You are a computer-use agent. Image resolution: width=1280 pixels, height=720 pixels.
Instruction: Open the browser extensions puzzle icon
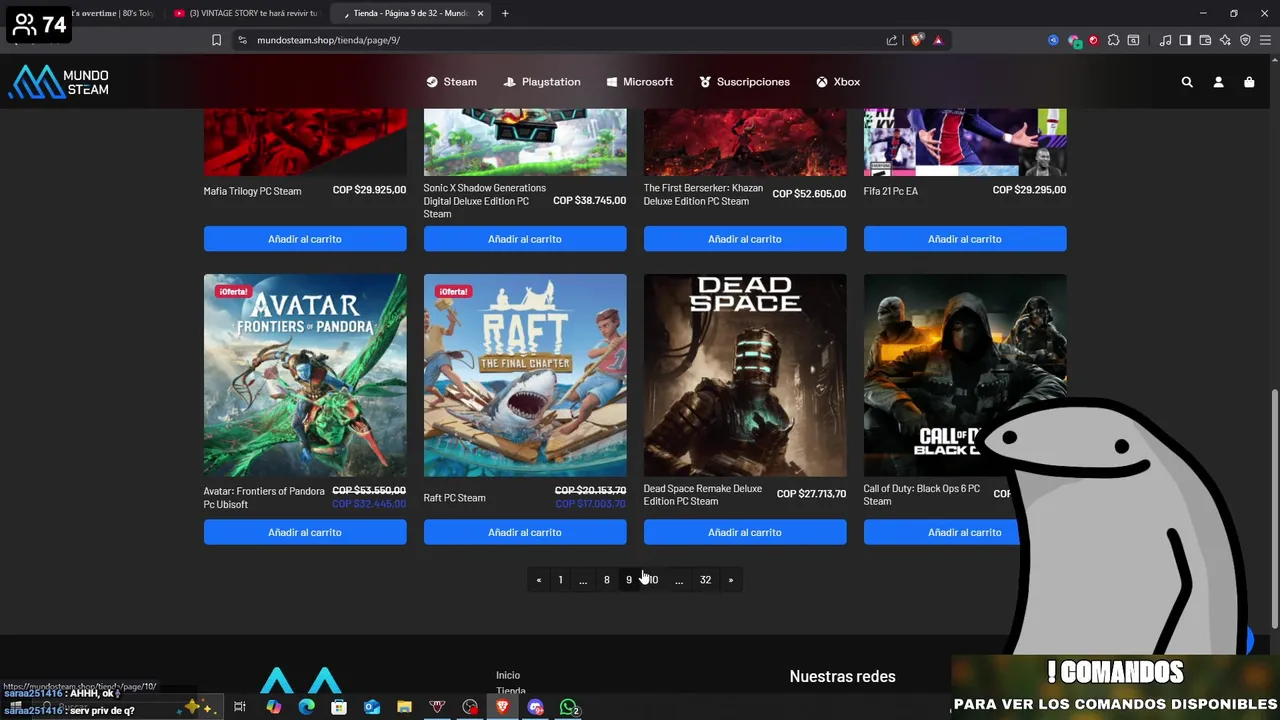click(x=1113, y=40)
